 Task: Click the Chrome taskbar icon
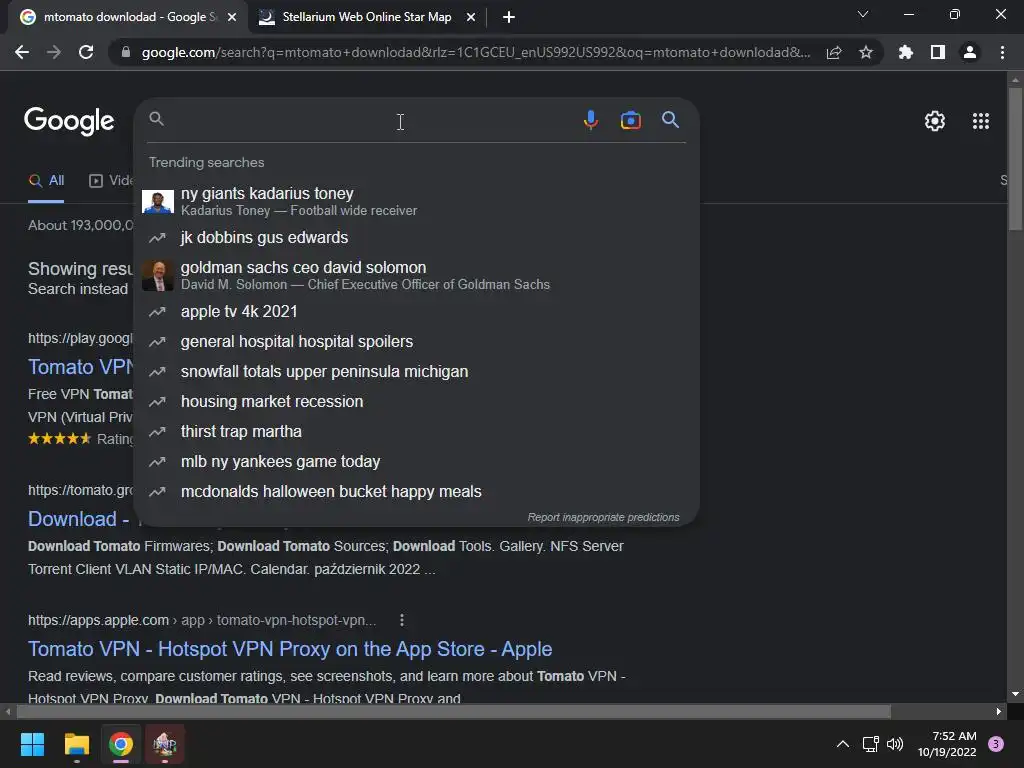point(121,744)
